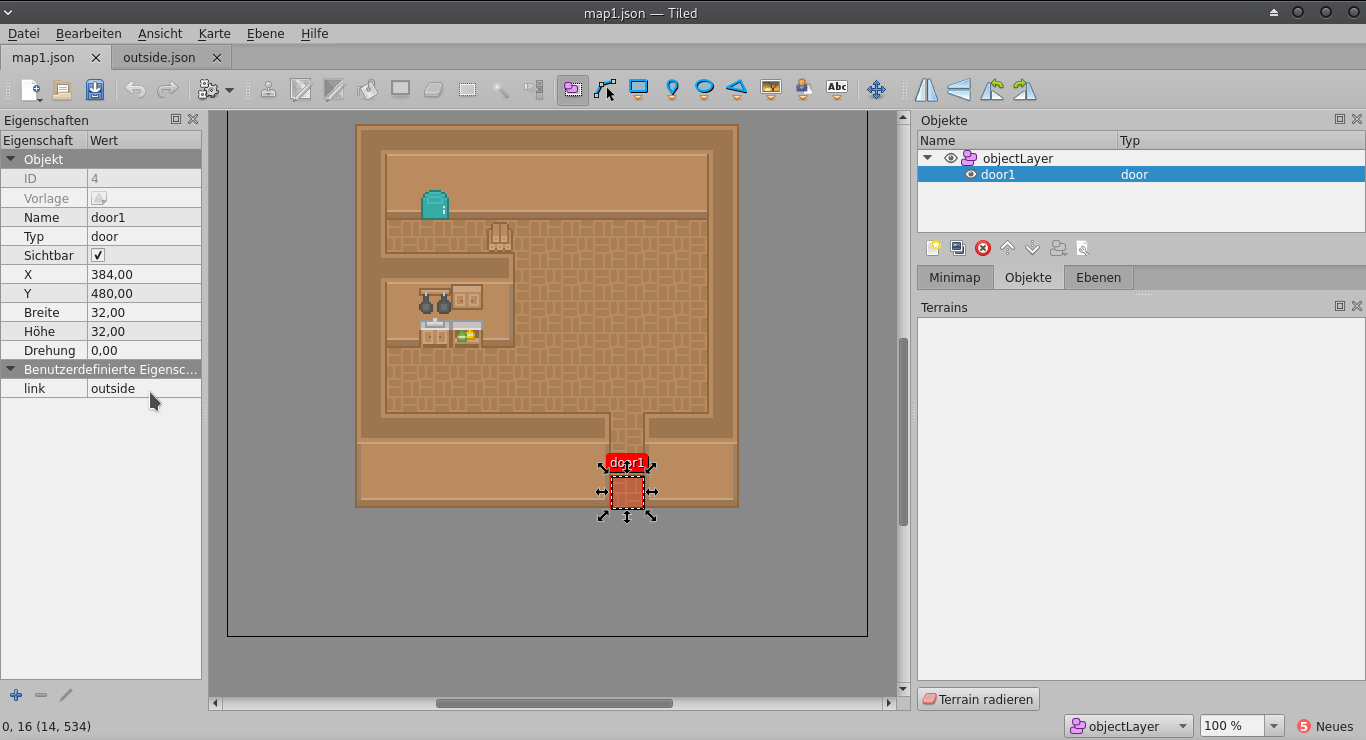
Task: Activate the Select Objects tool
Action: (x=572, y=90)
